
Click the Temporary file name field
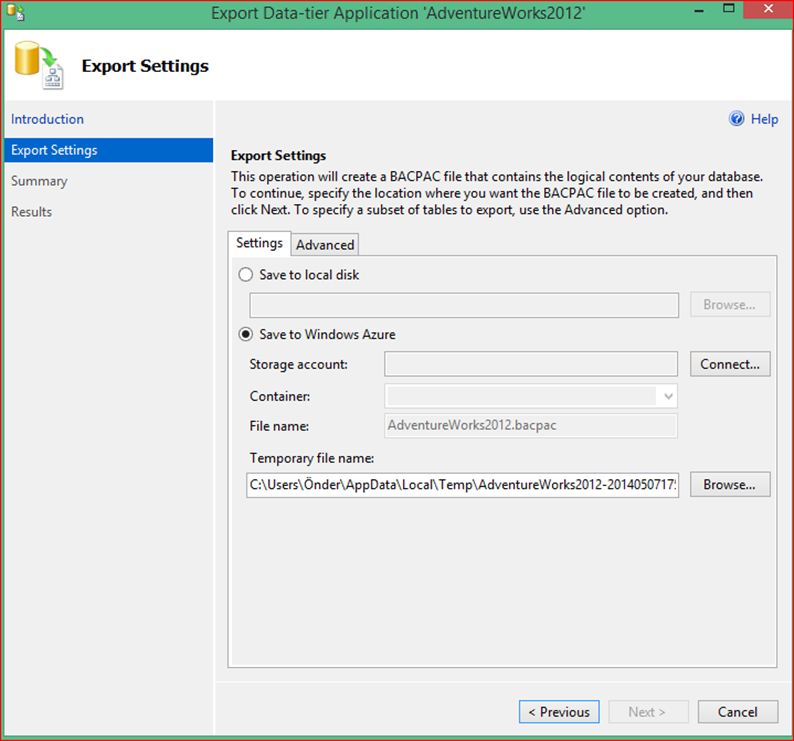tap(462, 485)
